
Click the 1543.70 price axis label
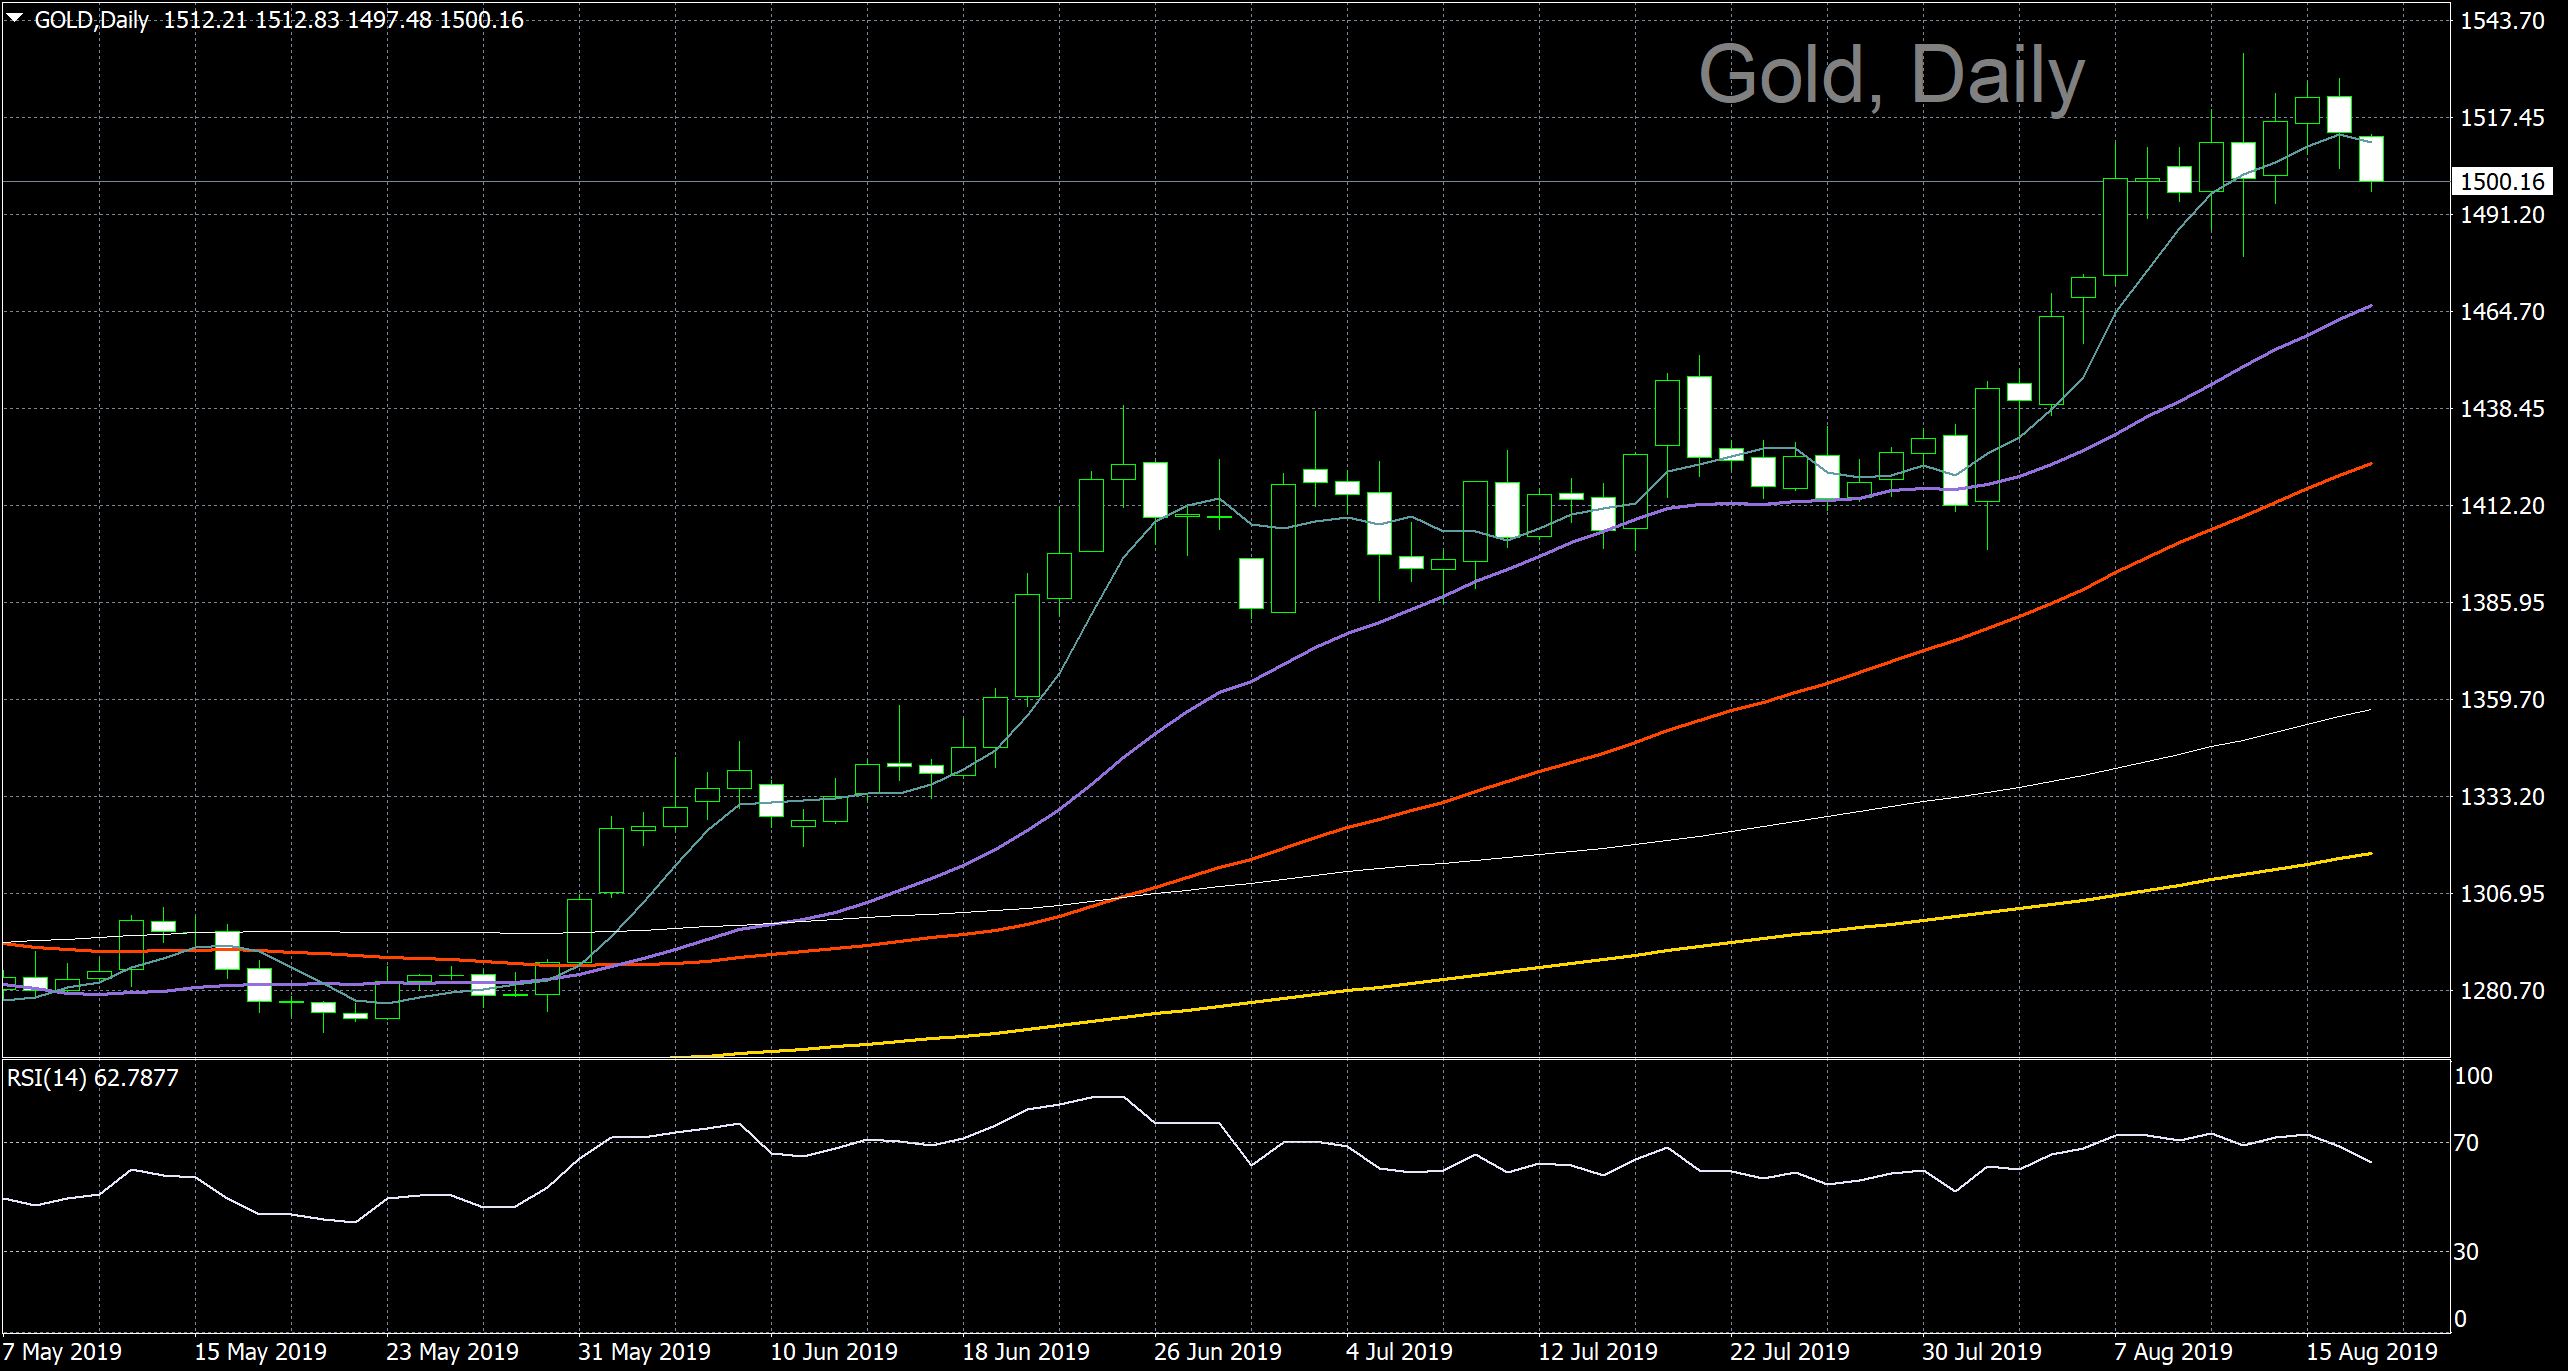2502,21
